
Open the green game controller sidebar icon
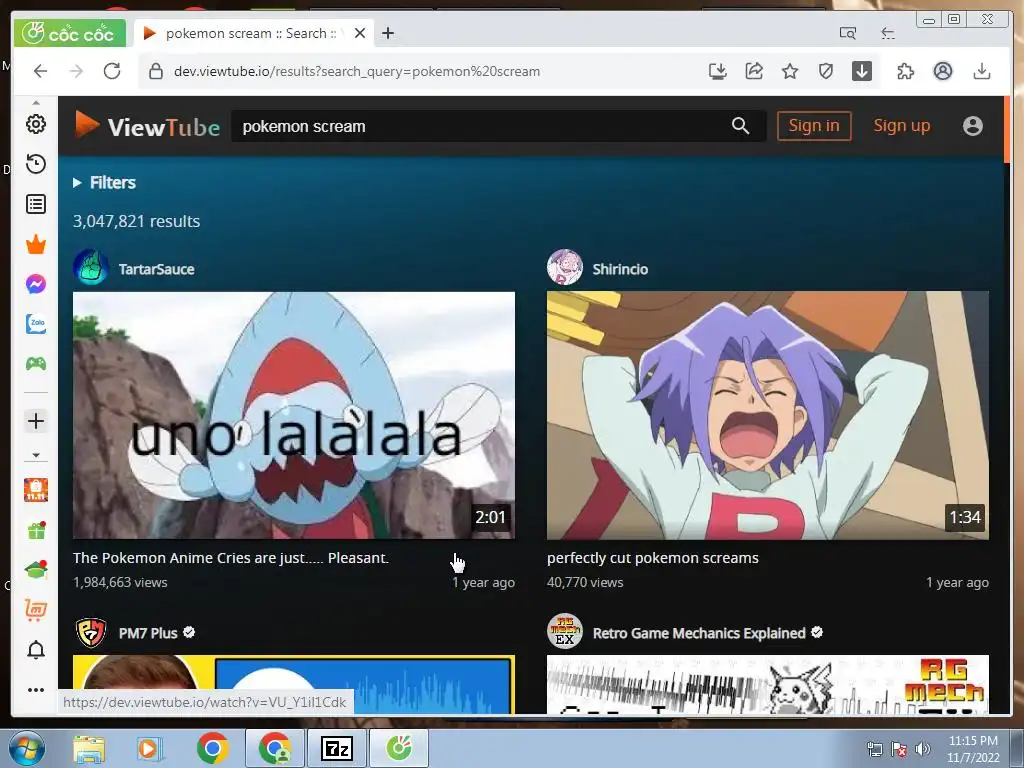[36, 364]
